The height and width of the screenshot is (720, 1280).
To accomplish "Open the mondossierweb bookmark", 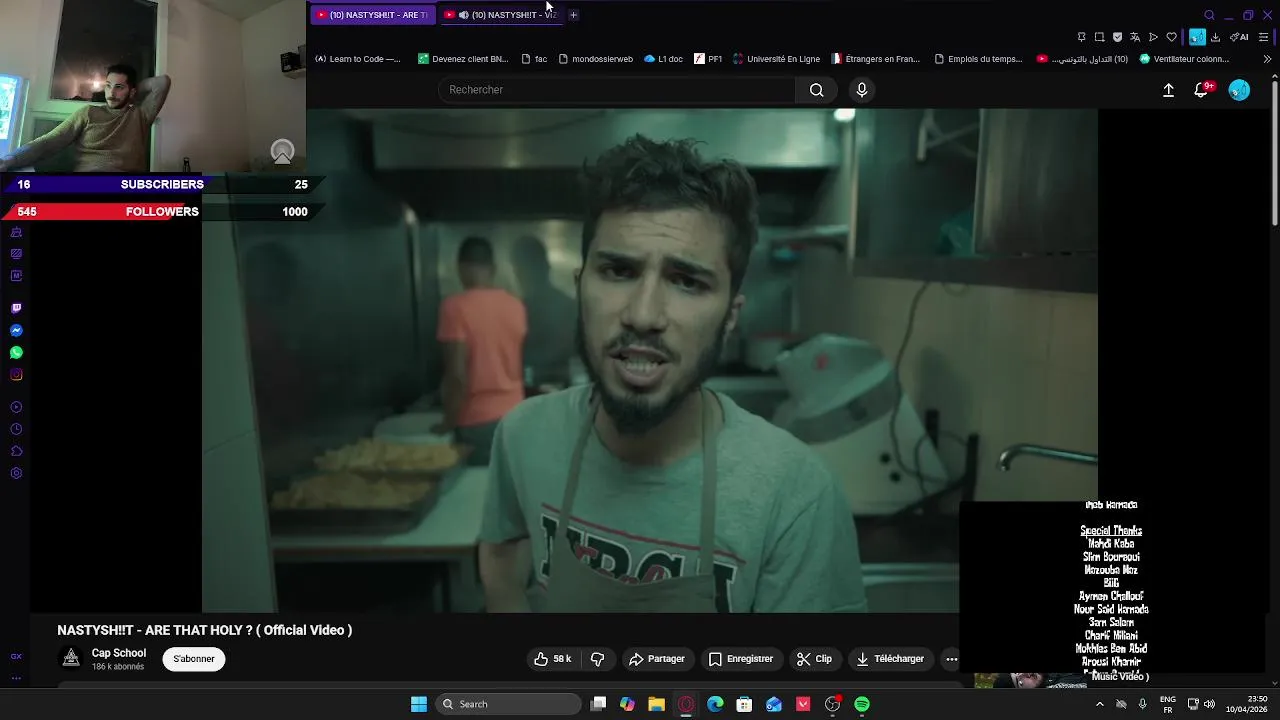I will point(595,59).
